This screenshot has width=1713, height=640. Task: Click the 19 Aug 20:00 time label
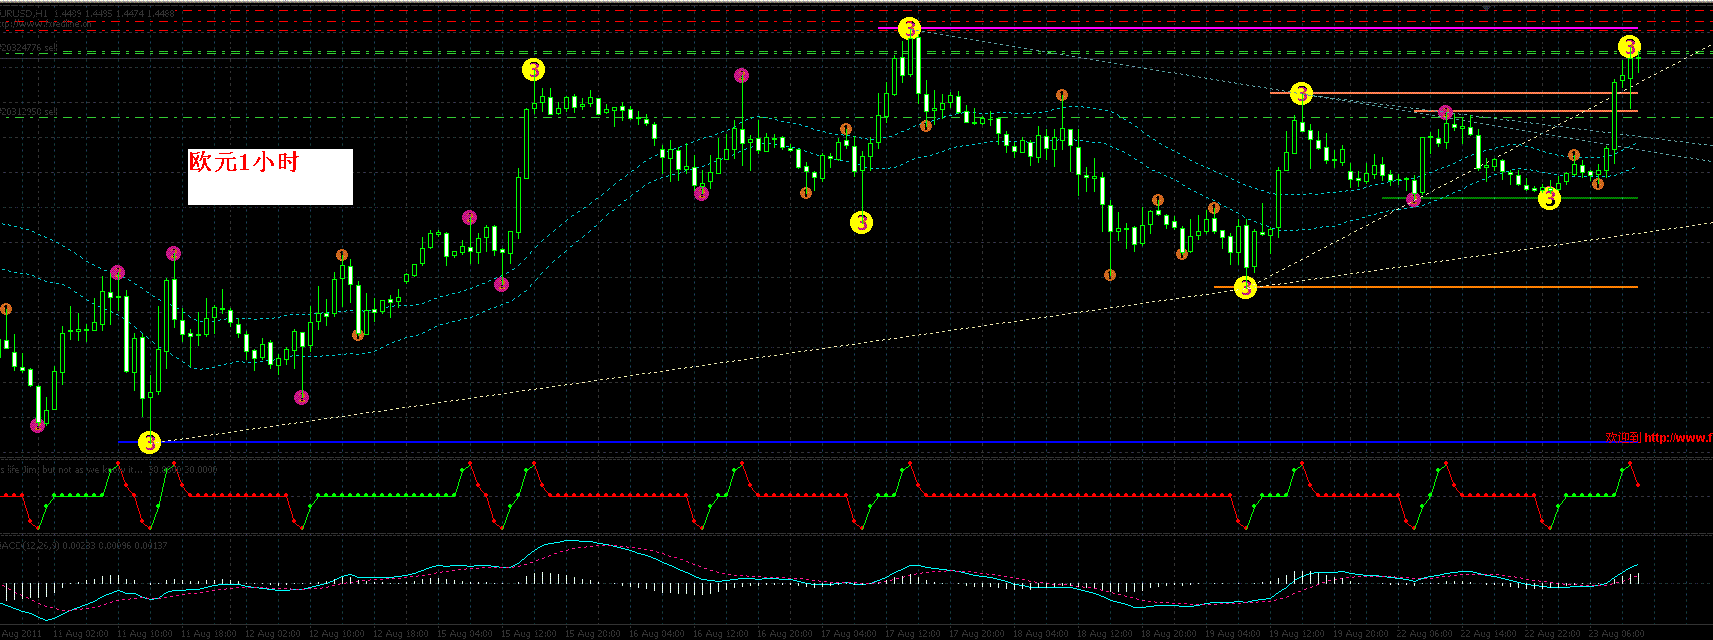pyautogui.click(x=1361, y=634)
